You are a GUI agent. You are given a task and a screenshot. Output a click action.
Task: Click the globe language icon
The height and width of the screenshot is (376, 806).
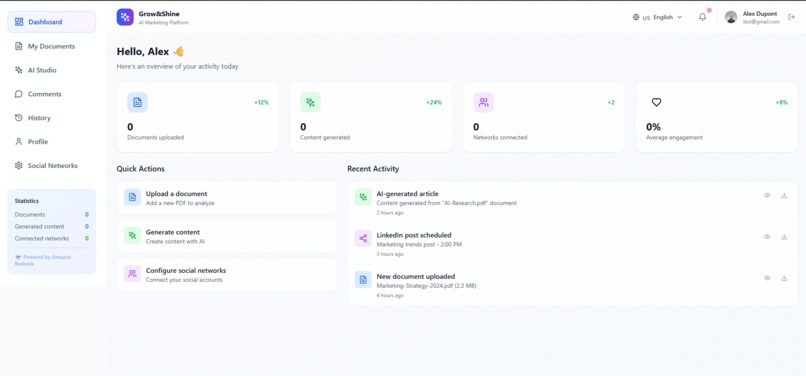coord(636,17)
